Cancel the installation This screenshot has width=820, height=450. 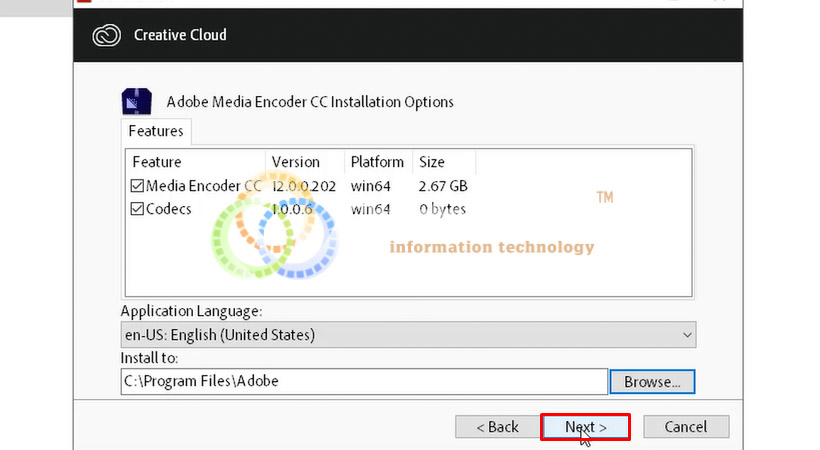pyautogui.click(x=686, y=427)
